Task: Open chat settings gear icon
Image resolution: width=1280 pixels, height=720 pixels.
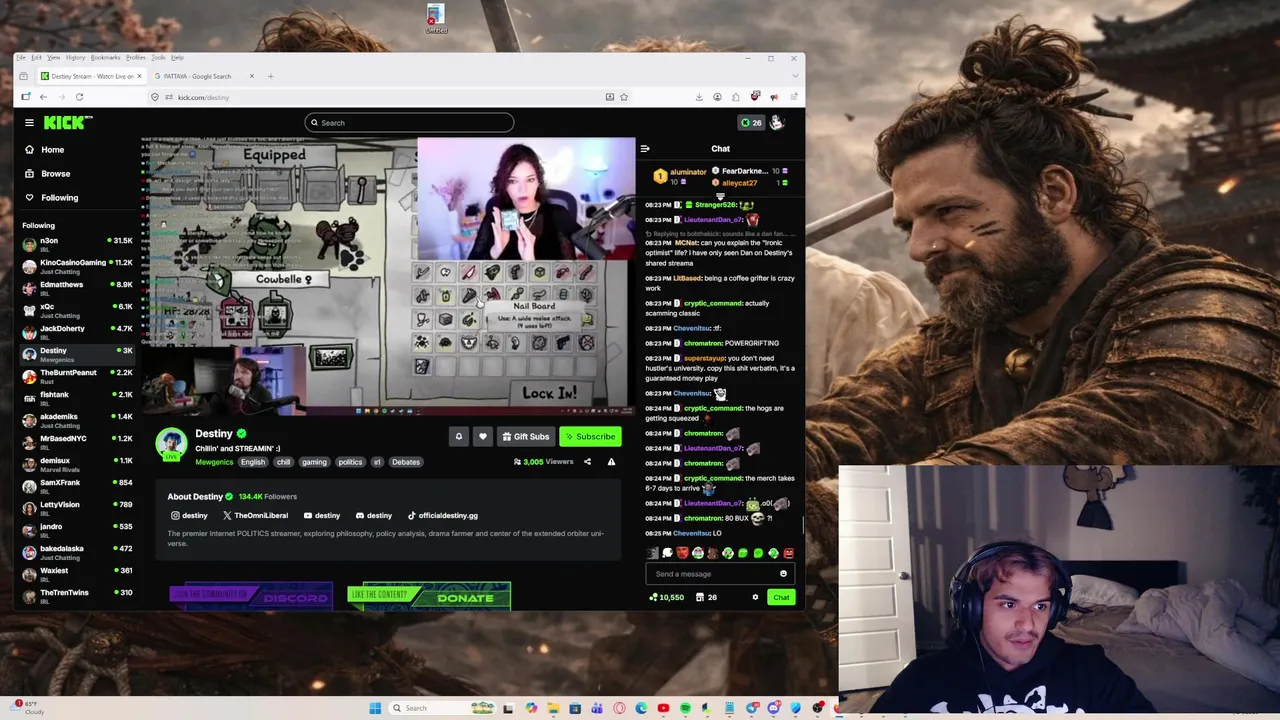Action: pyautogui.click(x=755, y=597)
